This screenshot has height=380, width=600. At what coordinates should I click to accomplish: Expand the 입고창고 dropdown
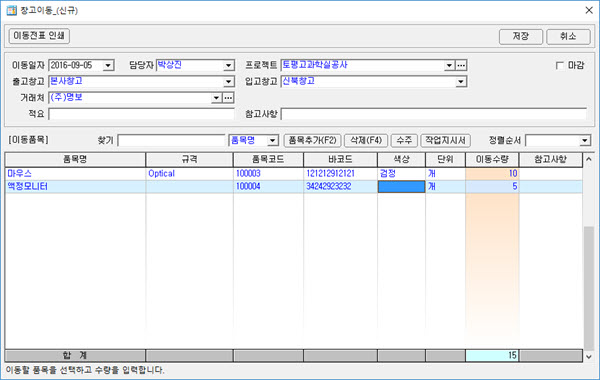[x=461, y=82]
